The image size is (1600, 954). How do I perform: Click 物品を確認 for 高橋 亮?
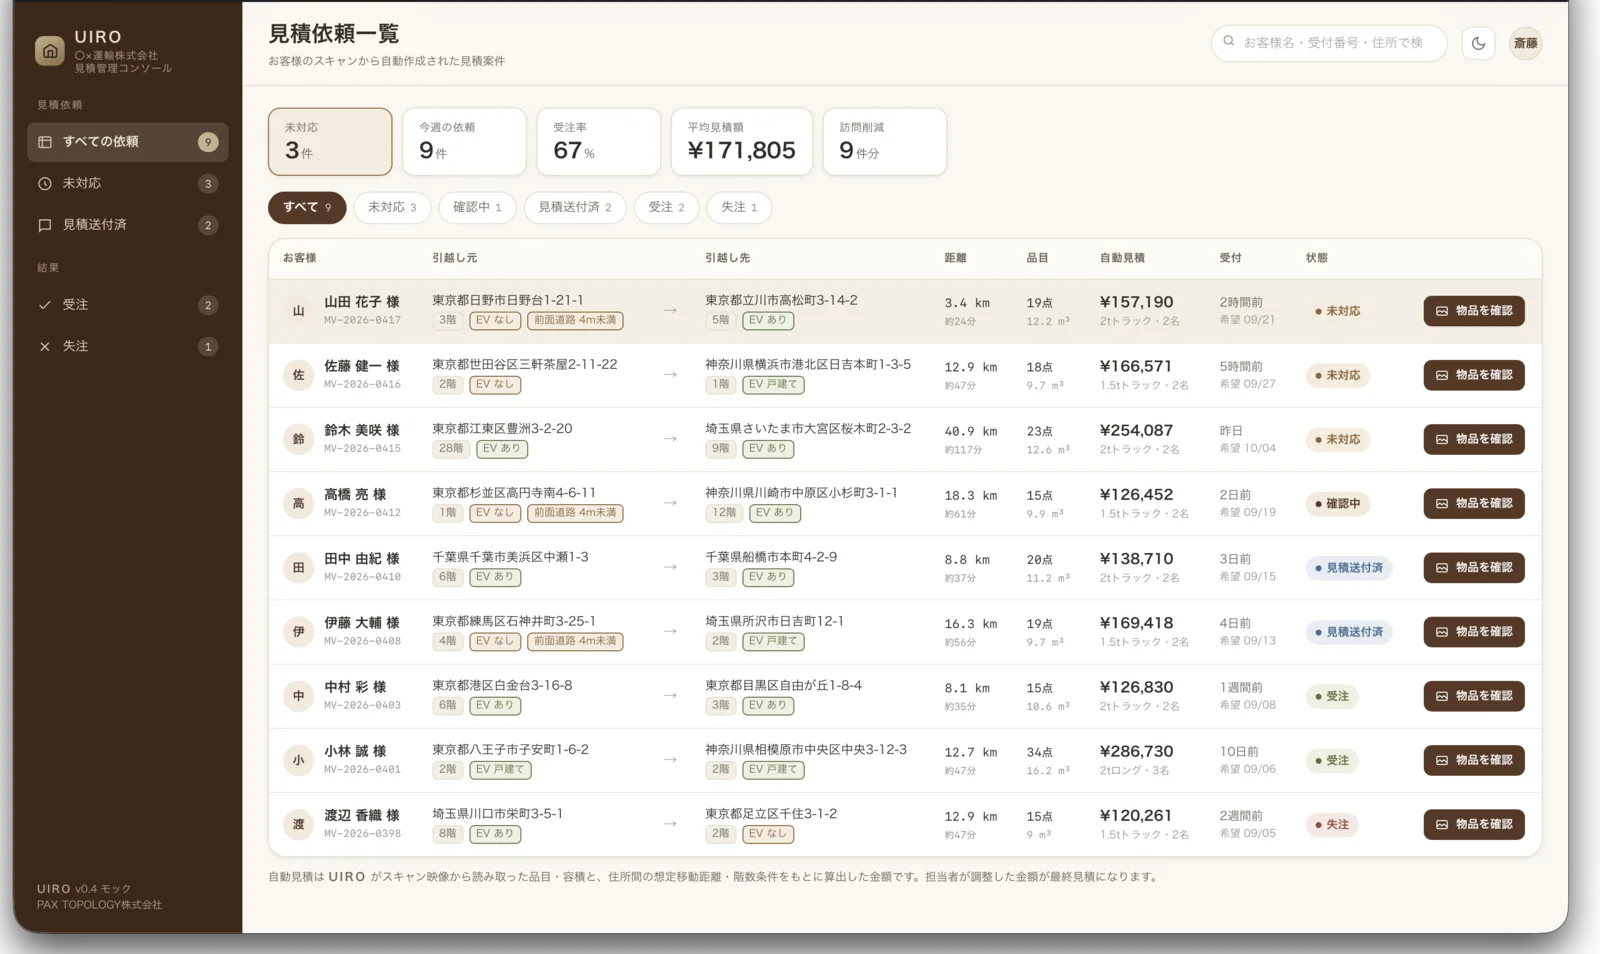(x=1474, y=503)
